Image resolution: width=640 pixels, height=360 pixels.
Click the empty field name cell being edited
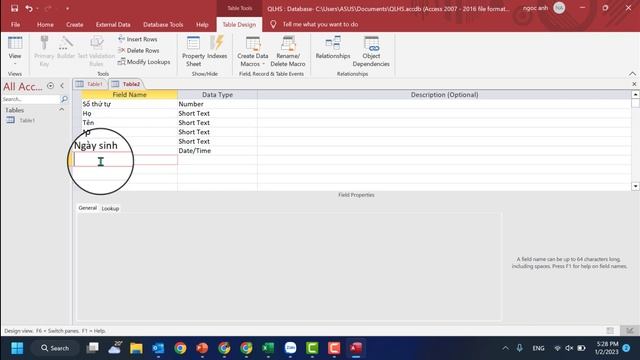(x=125, y=160)
